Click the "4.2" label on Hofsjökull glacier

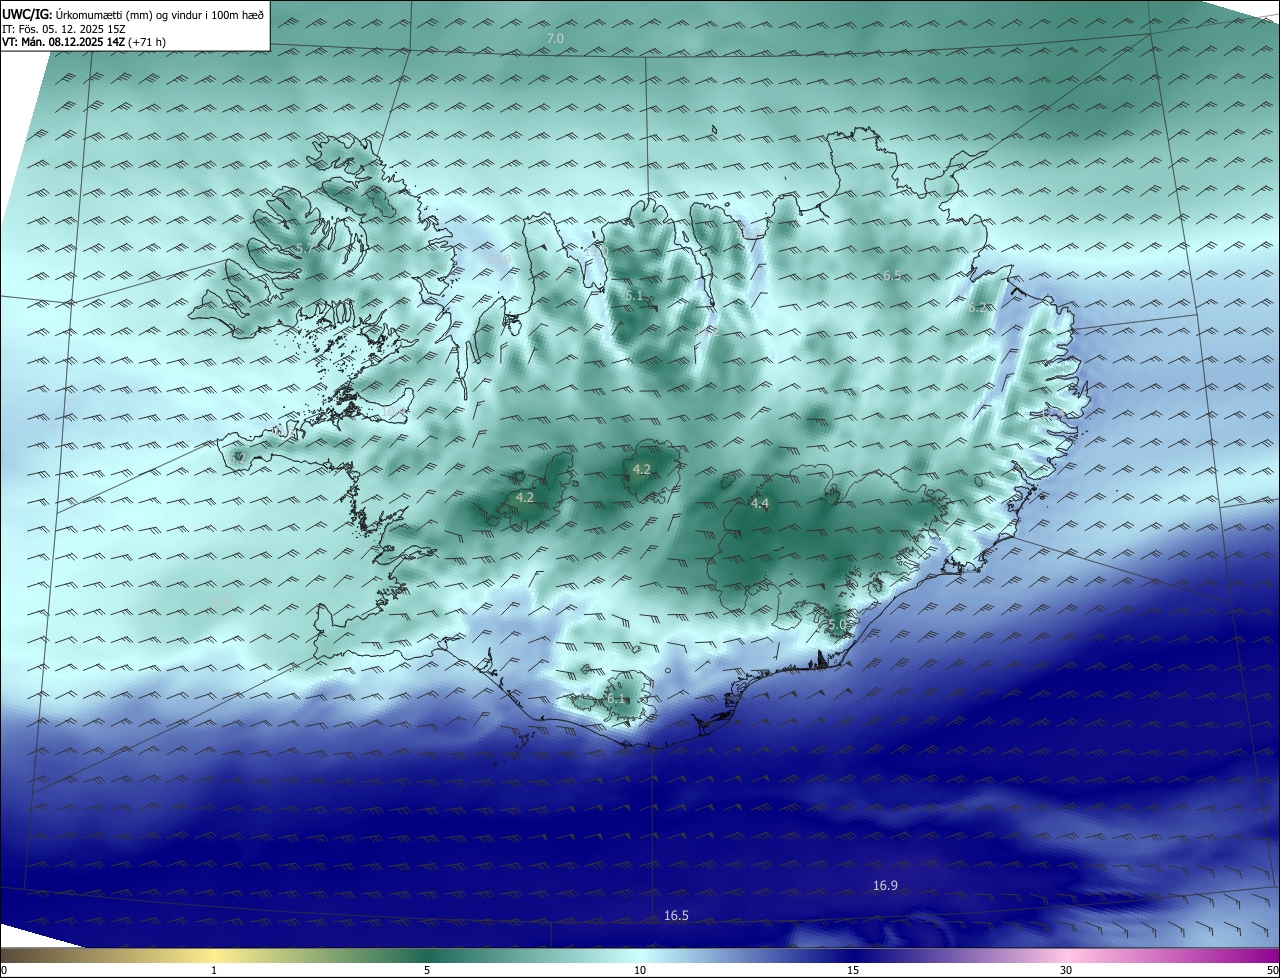click(x=642, y=469)
